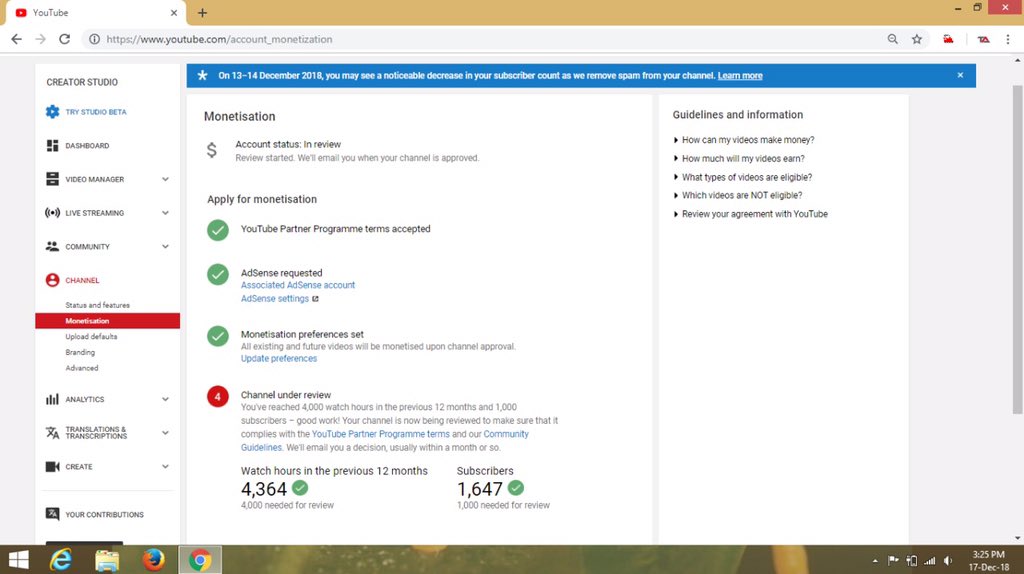Screen dimensions: 1024x574
Task: Click the red Channel profile icon
Action: point(52,280)
